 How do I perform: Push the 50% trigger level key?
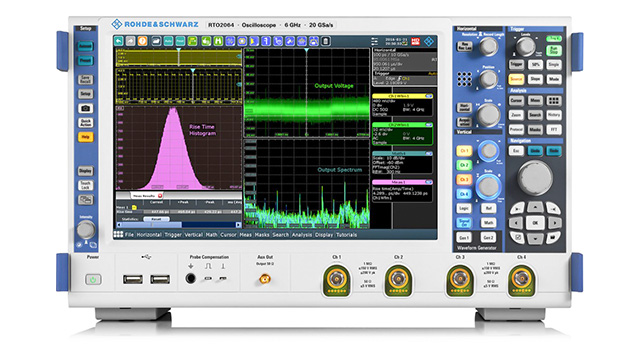535,64
